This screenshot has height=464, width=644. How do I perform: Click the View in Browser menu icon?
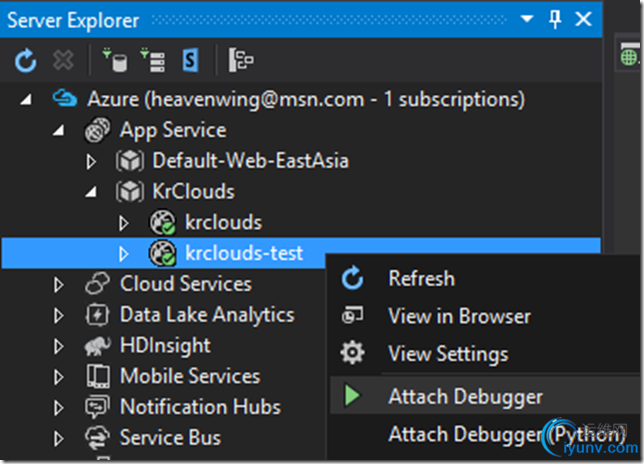pyautogui.click(x=352, y=315)
